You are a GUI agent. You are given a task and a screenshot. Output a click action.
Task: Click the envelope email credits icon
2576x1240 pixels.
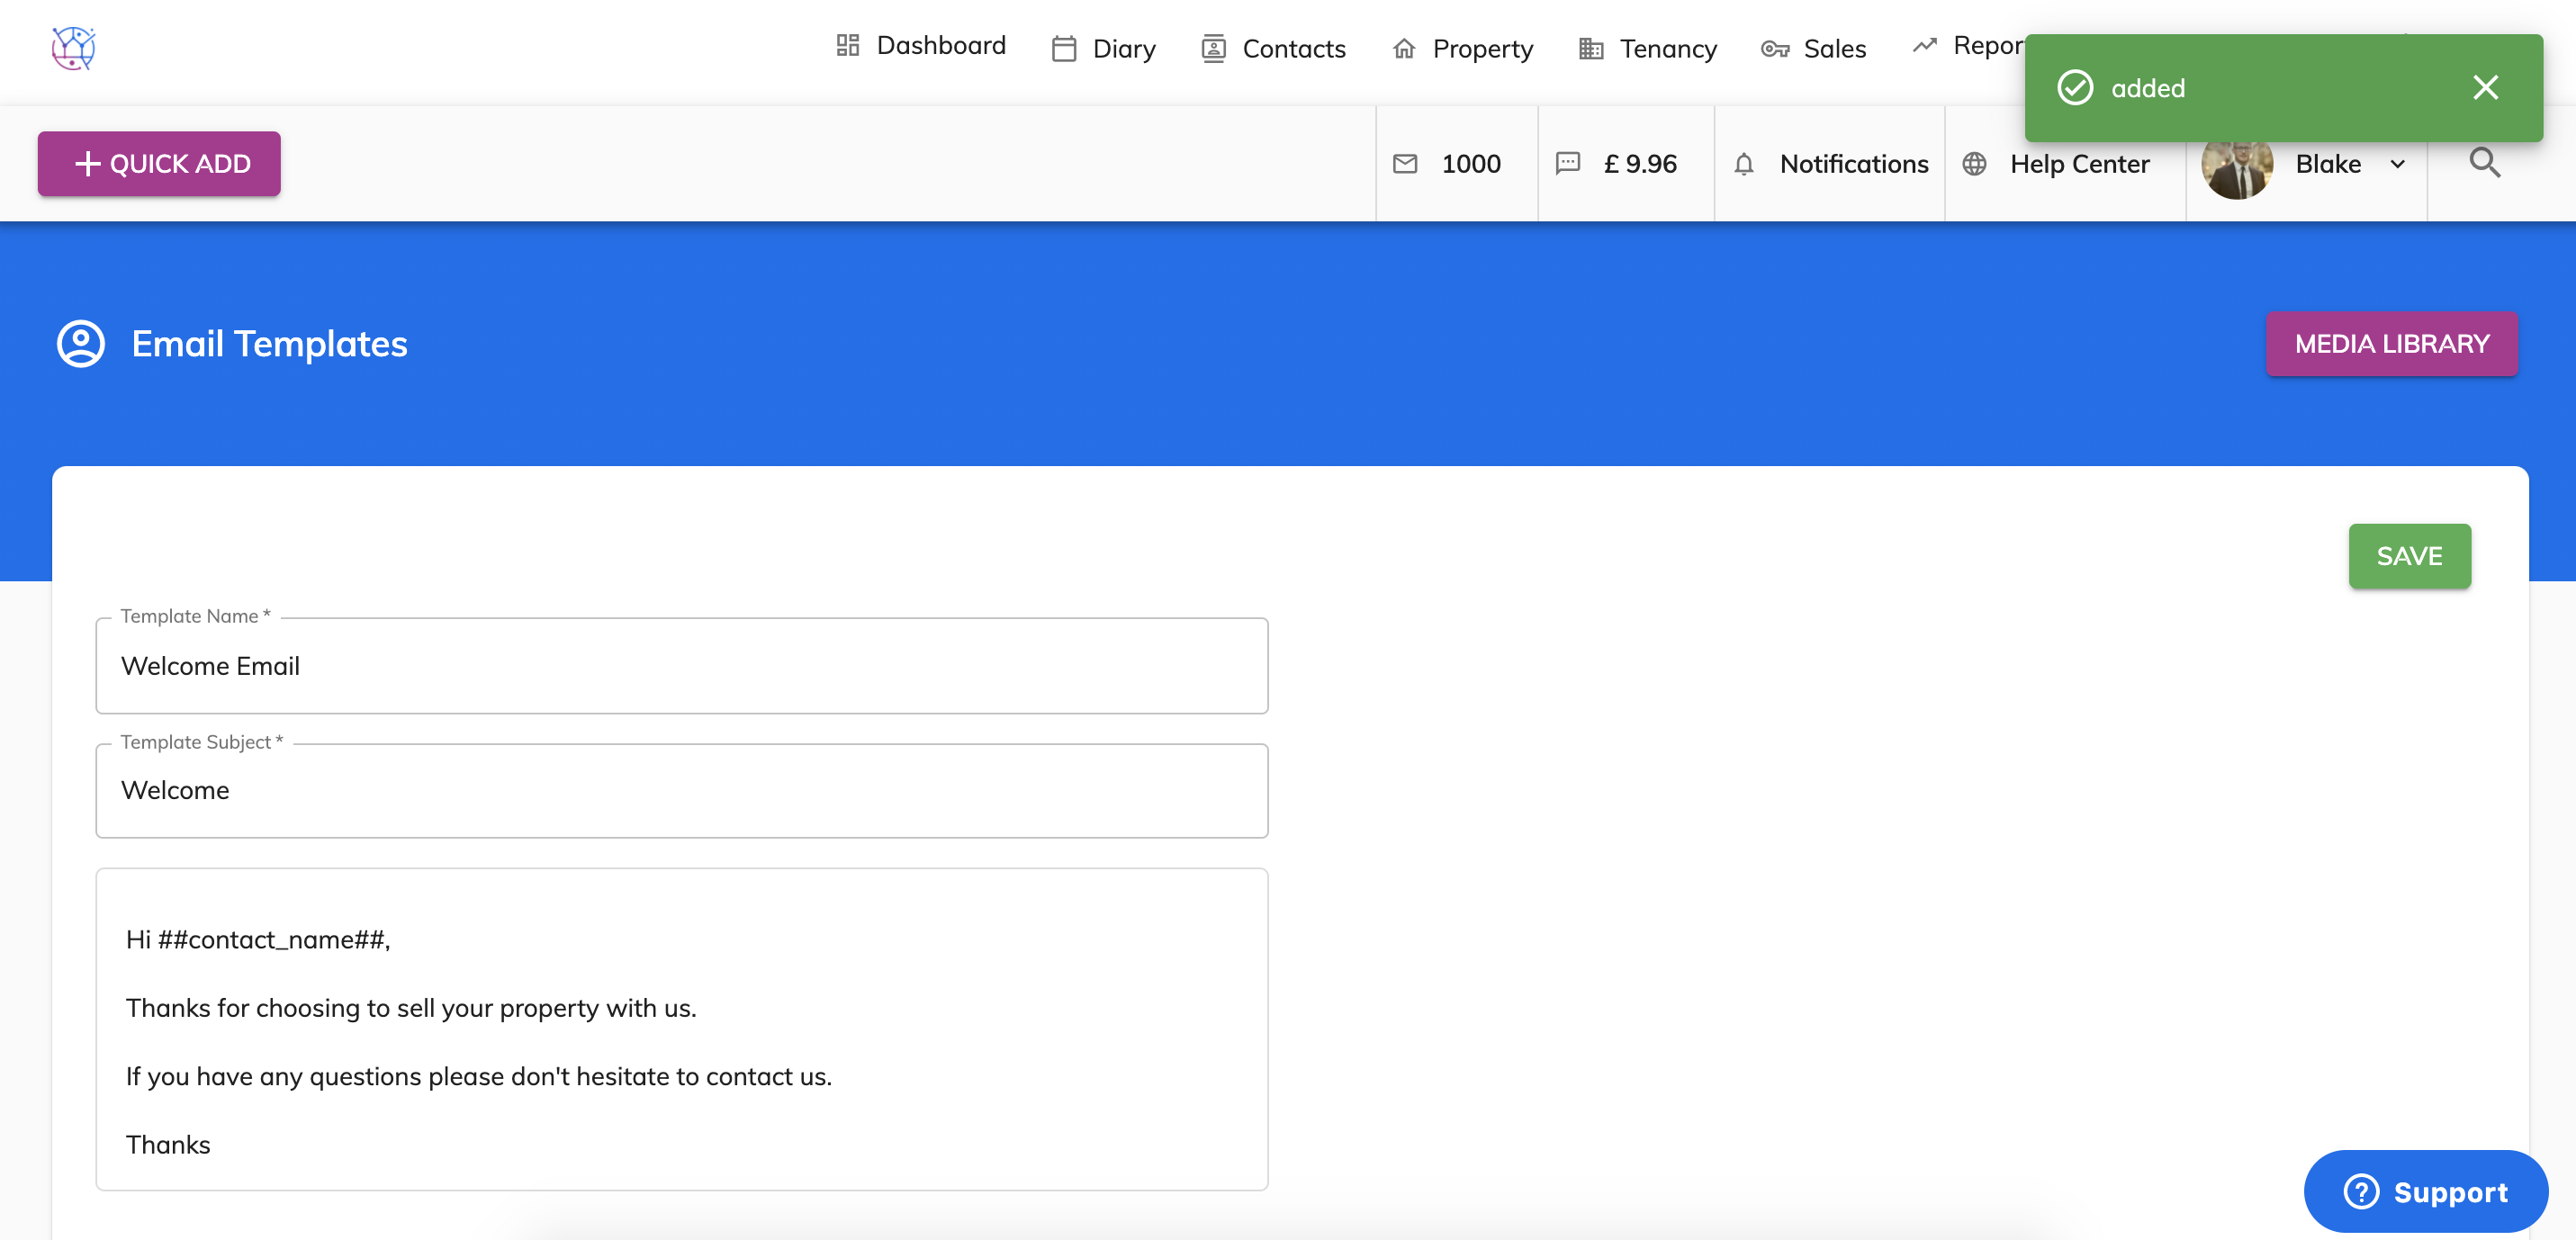coord(1405,164)
